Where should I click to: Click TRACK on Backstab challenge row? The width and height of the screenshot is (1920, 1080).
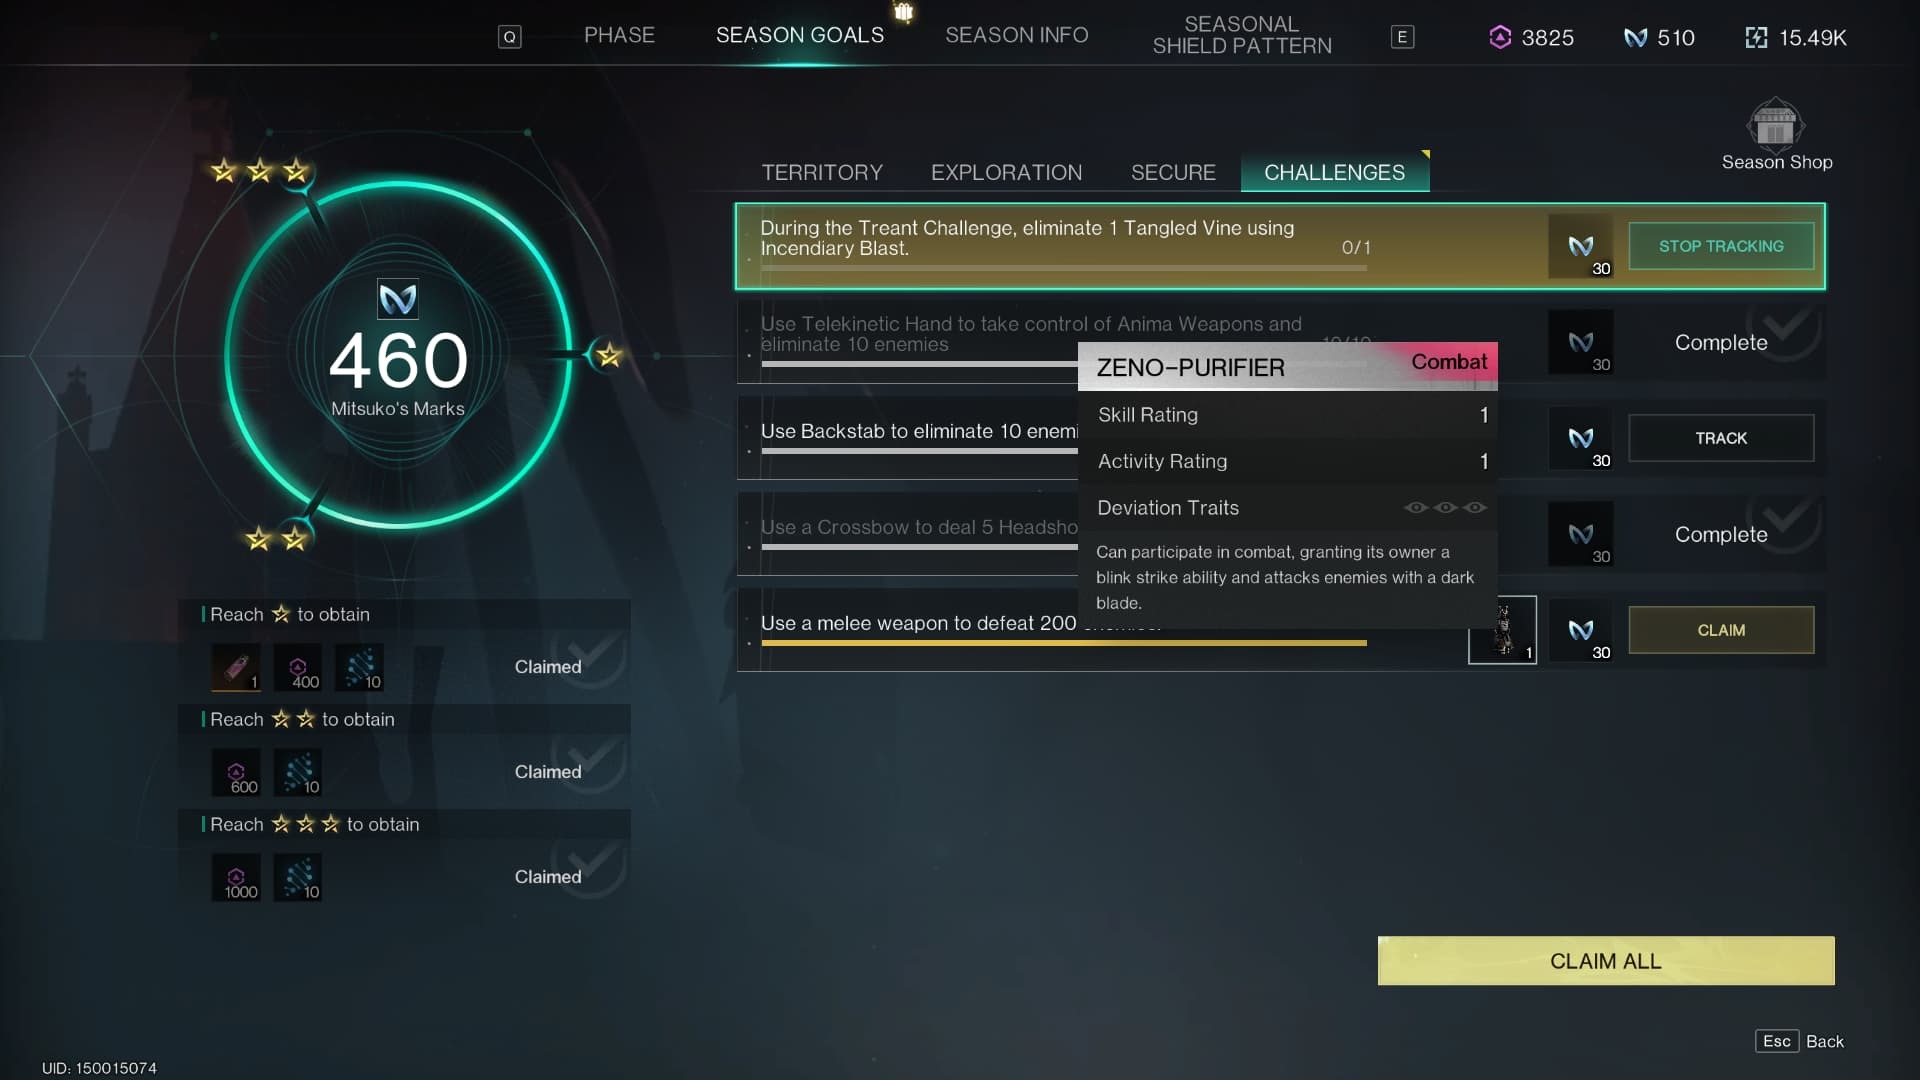click(x=1721, y=438)
